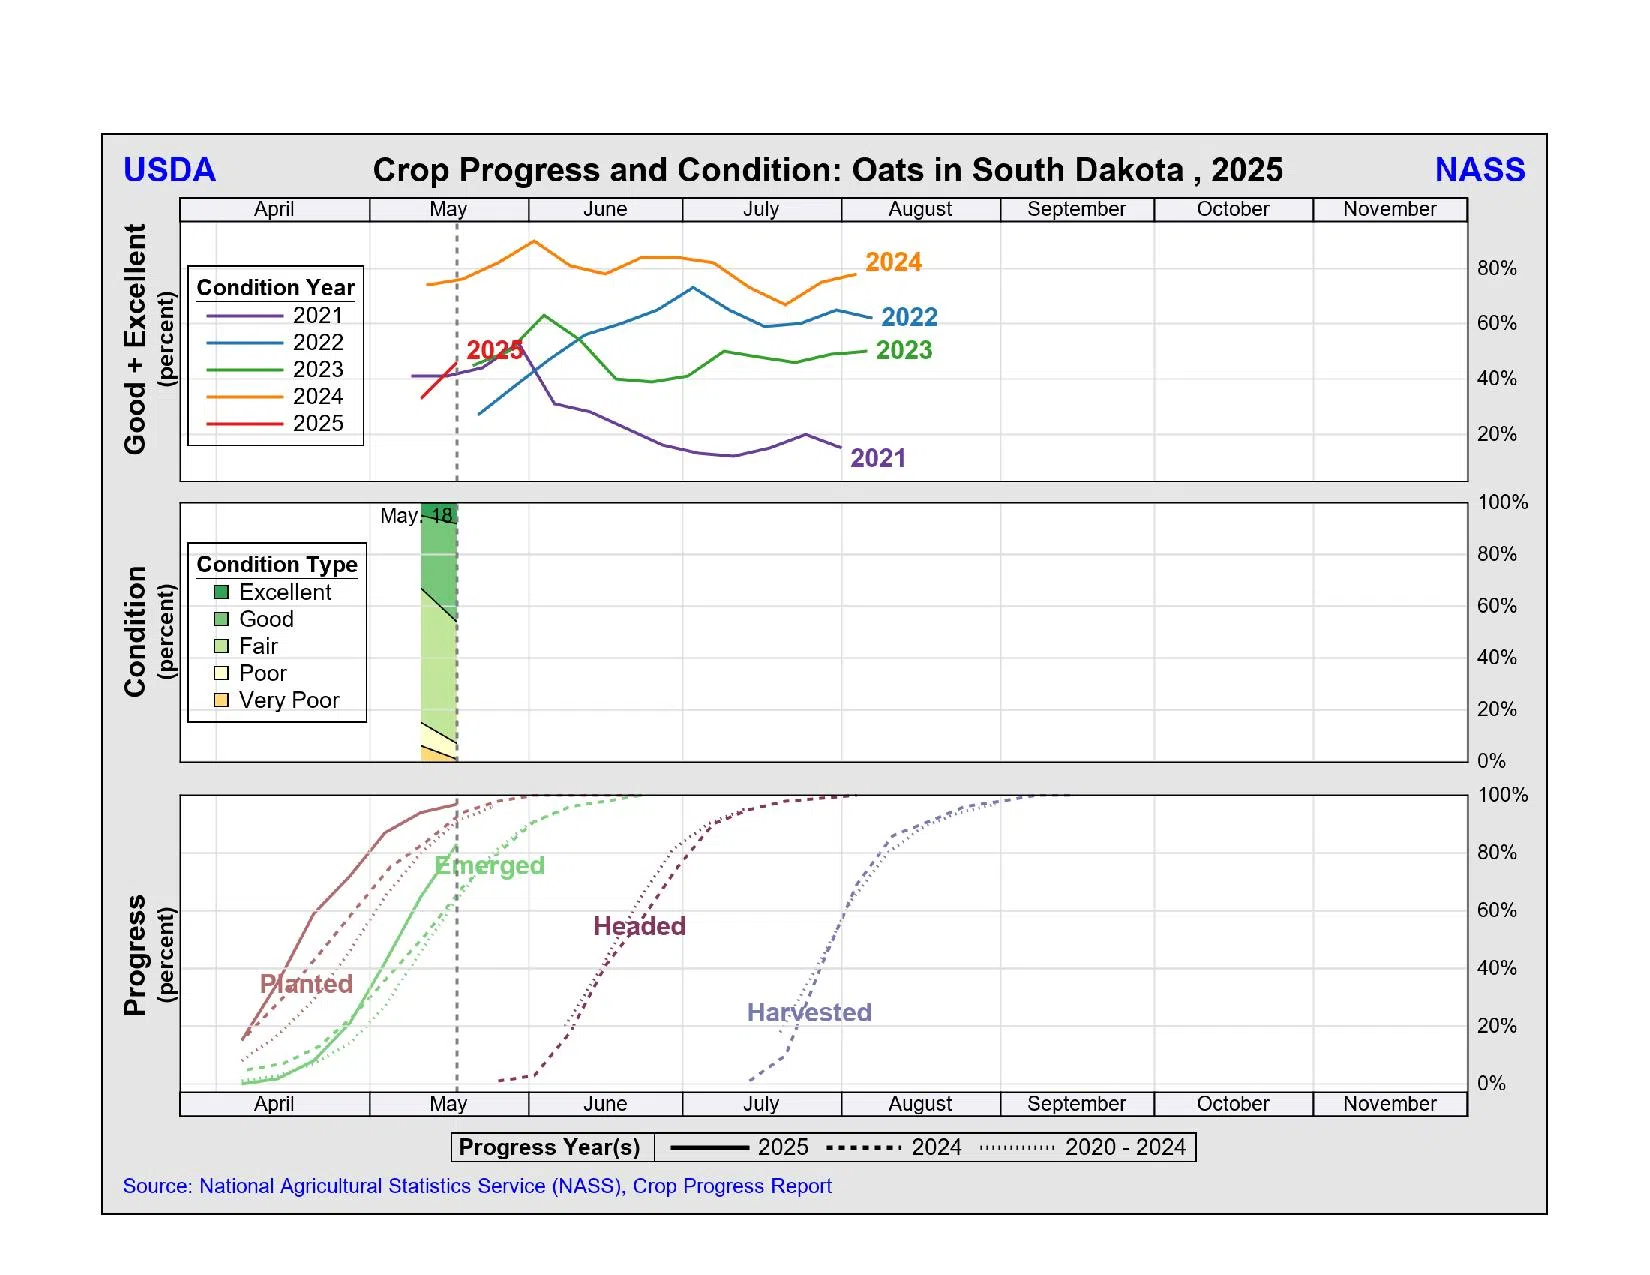Click the Excellent swatch in Condition Type legend
The image size is (1650, 1275).
click(x=221, y=592)
